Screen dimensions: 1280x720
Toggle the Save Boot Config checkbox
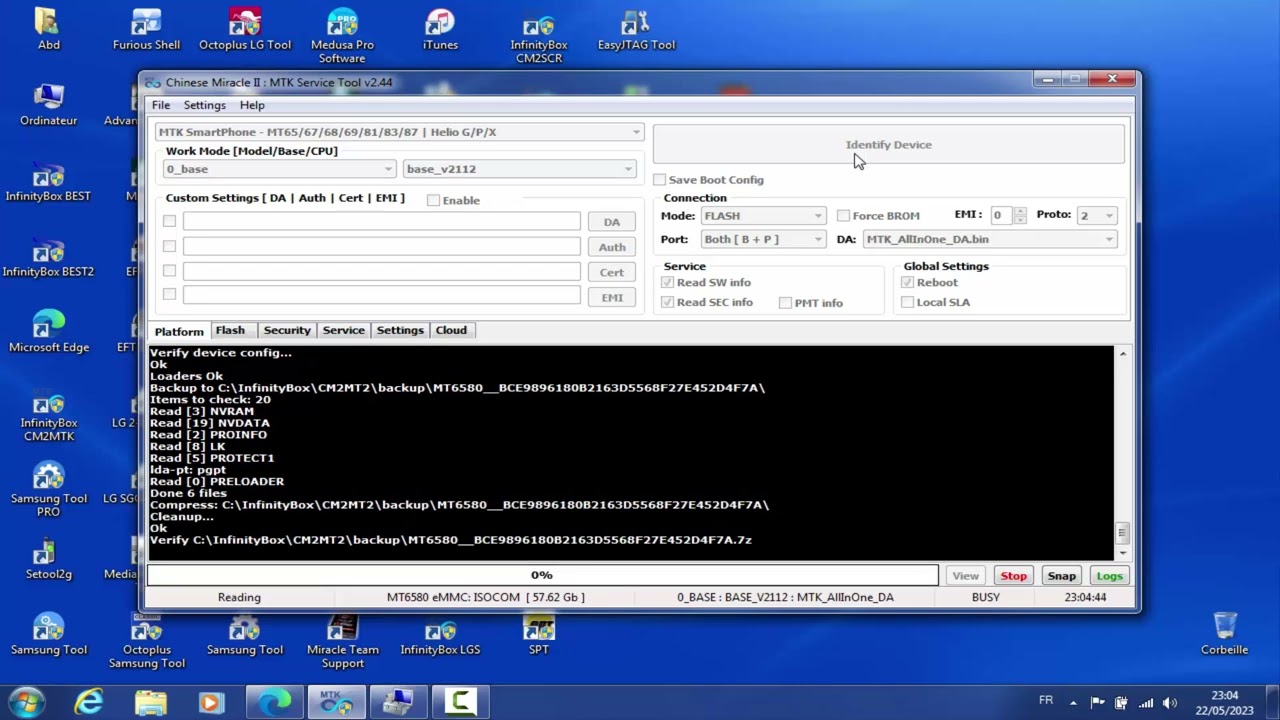(x=659, y=180)
